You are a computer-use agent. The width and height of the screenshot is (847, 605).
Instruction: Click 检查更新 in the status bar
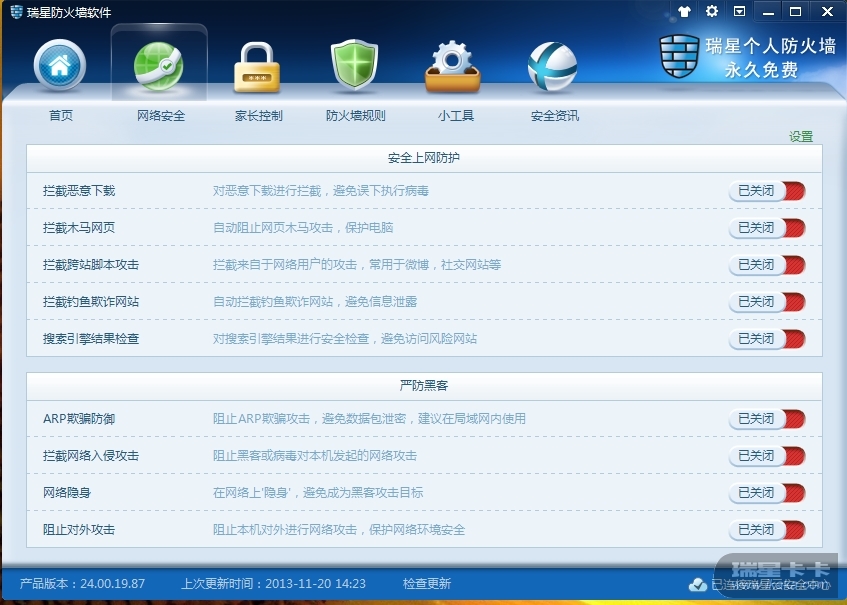click(x=427, y=583)
